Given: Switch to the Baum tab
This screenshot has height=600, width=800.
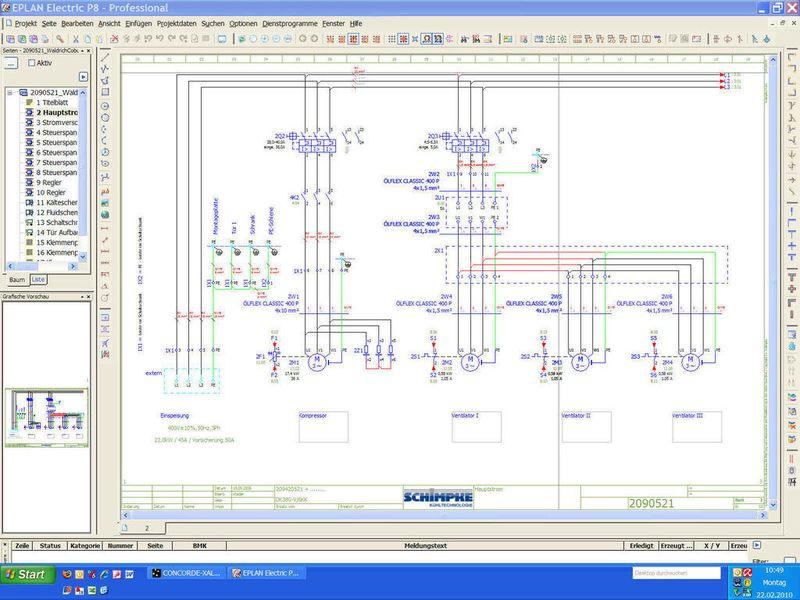Looking at the screenshot, I should 17,280.
